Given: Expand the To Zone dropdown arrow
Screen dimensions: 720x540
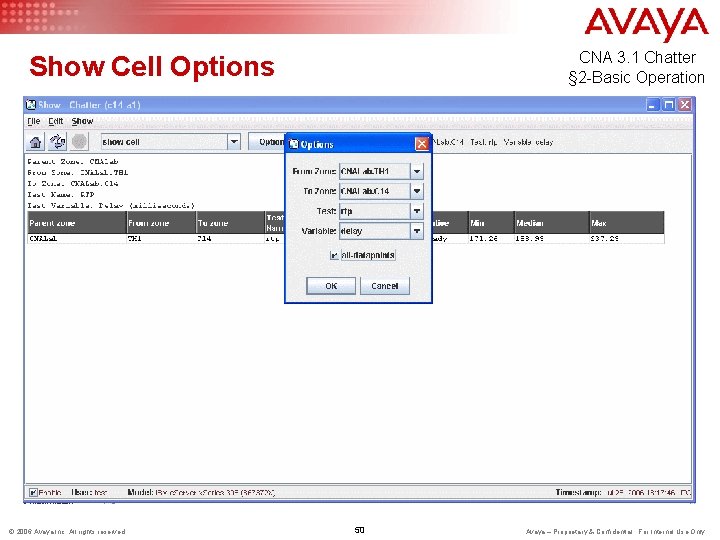Looking at the screenshot, I should [x=416, y=191].
